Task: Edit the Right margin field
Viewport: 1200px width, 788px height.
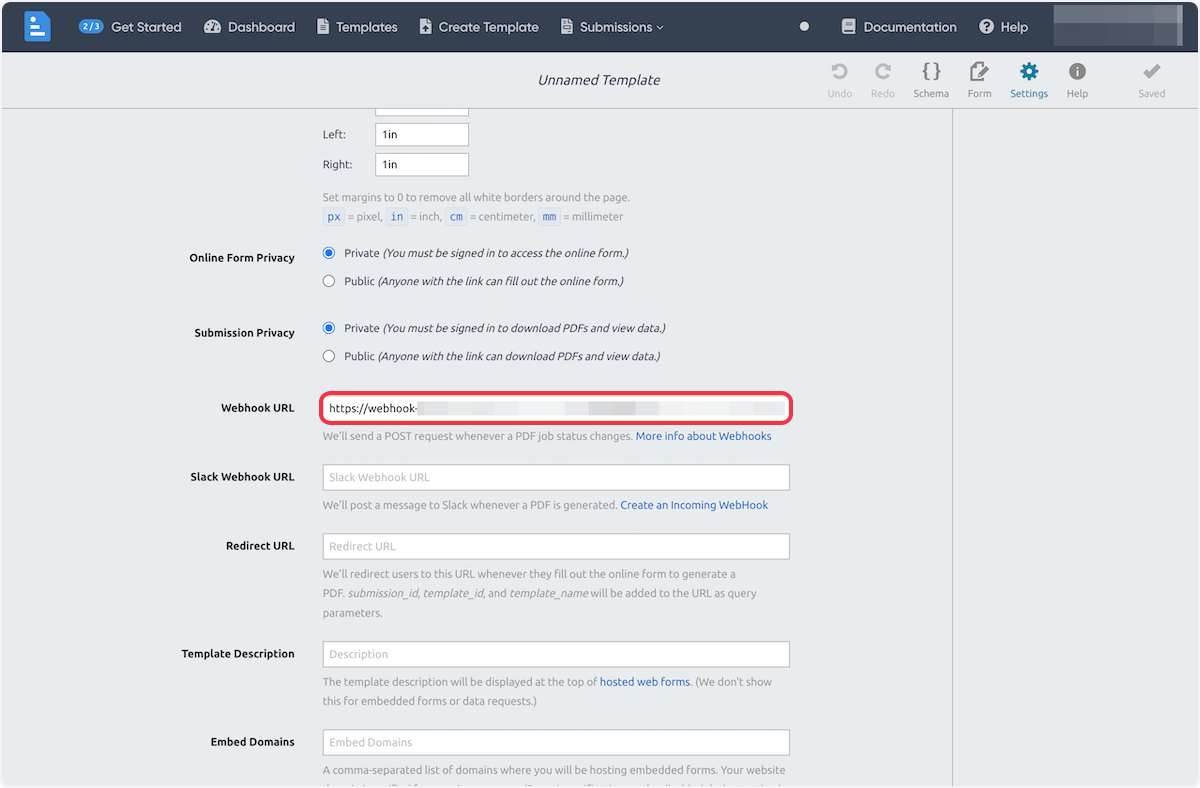Action: (422, 164)
